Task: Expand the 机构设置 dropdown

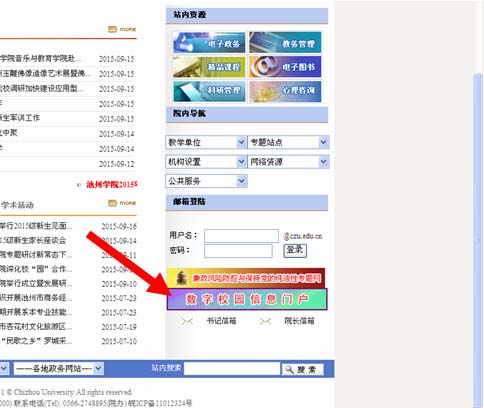Action: click(206, 162)
